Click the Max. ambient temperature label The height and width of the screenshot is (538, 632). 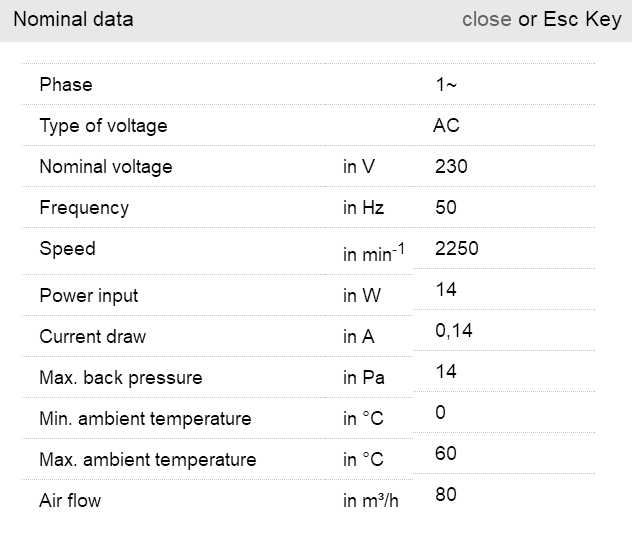(x=147, y=460)
